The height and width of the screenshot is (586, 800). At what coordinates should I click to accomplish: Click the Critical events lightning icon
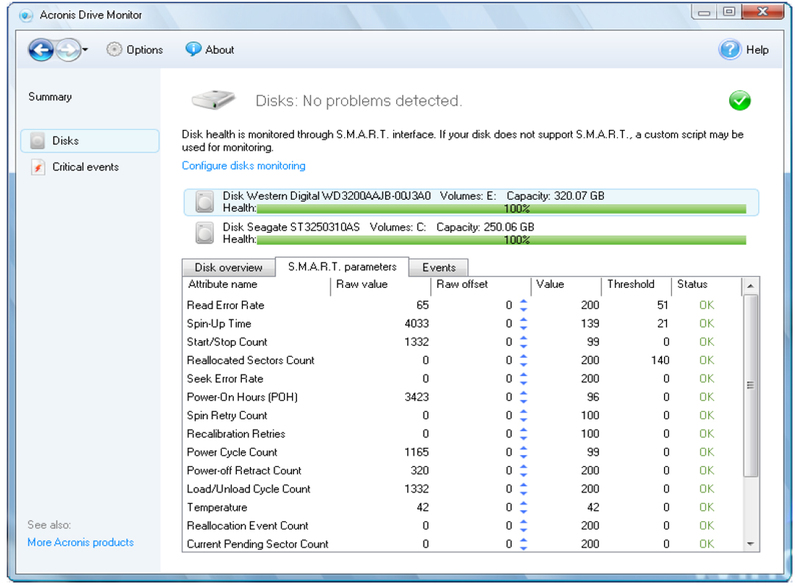[x=38, y=167]
